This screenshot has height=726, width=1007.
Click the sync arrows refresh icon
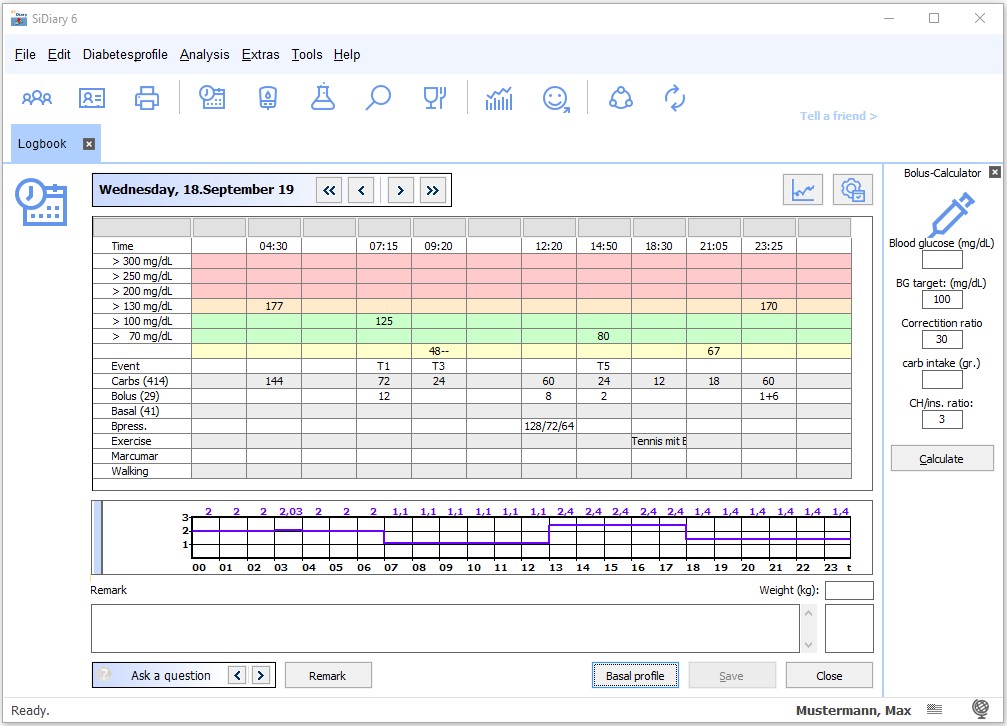pyautogui.click(x=674, y=98)
